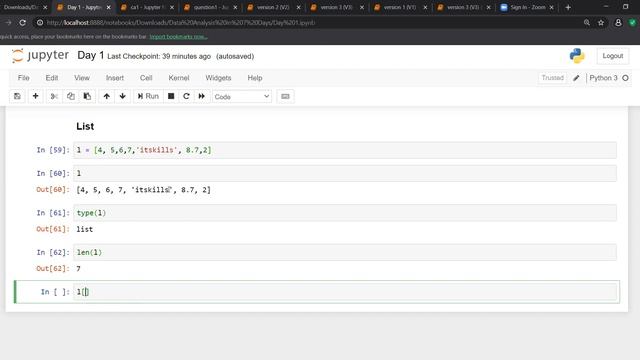Viewport: 640px width, 360px height.
Task: Click the Trusted notebook indicator
Action: coord(552,78)
